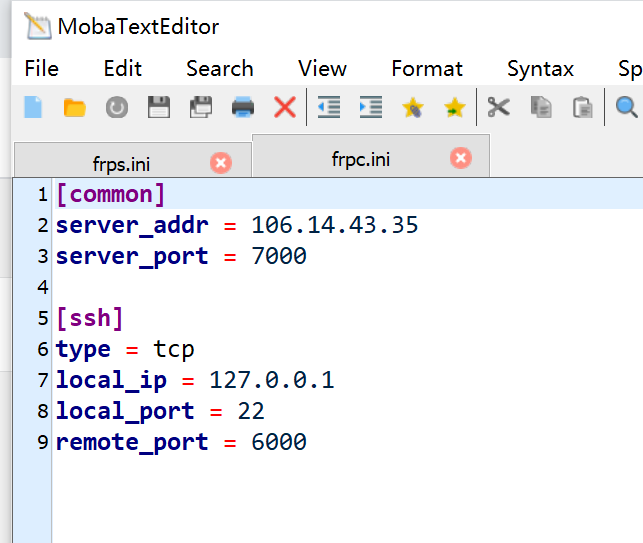643x543 pixels.
Task: Click the server_port key on line 3
Action: pyautogui.click(x=132, y=256)
